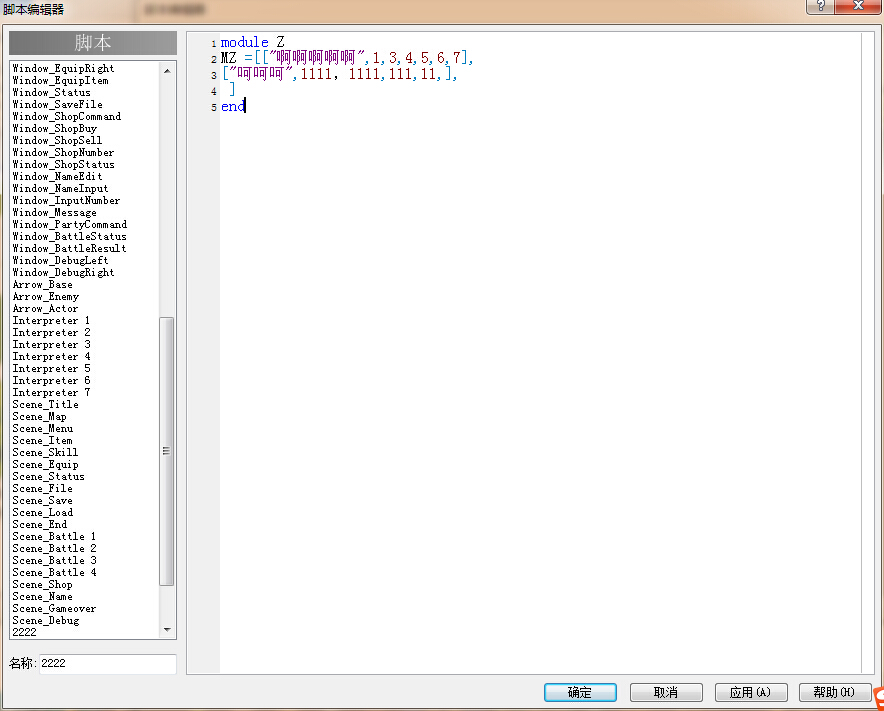Select the Window_EquipRight script

point(63,68)
